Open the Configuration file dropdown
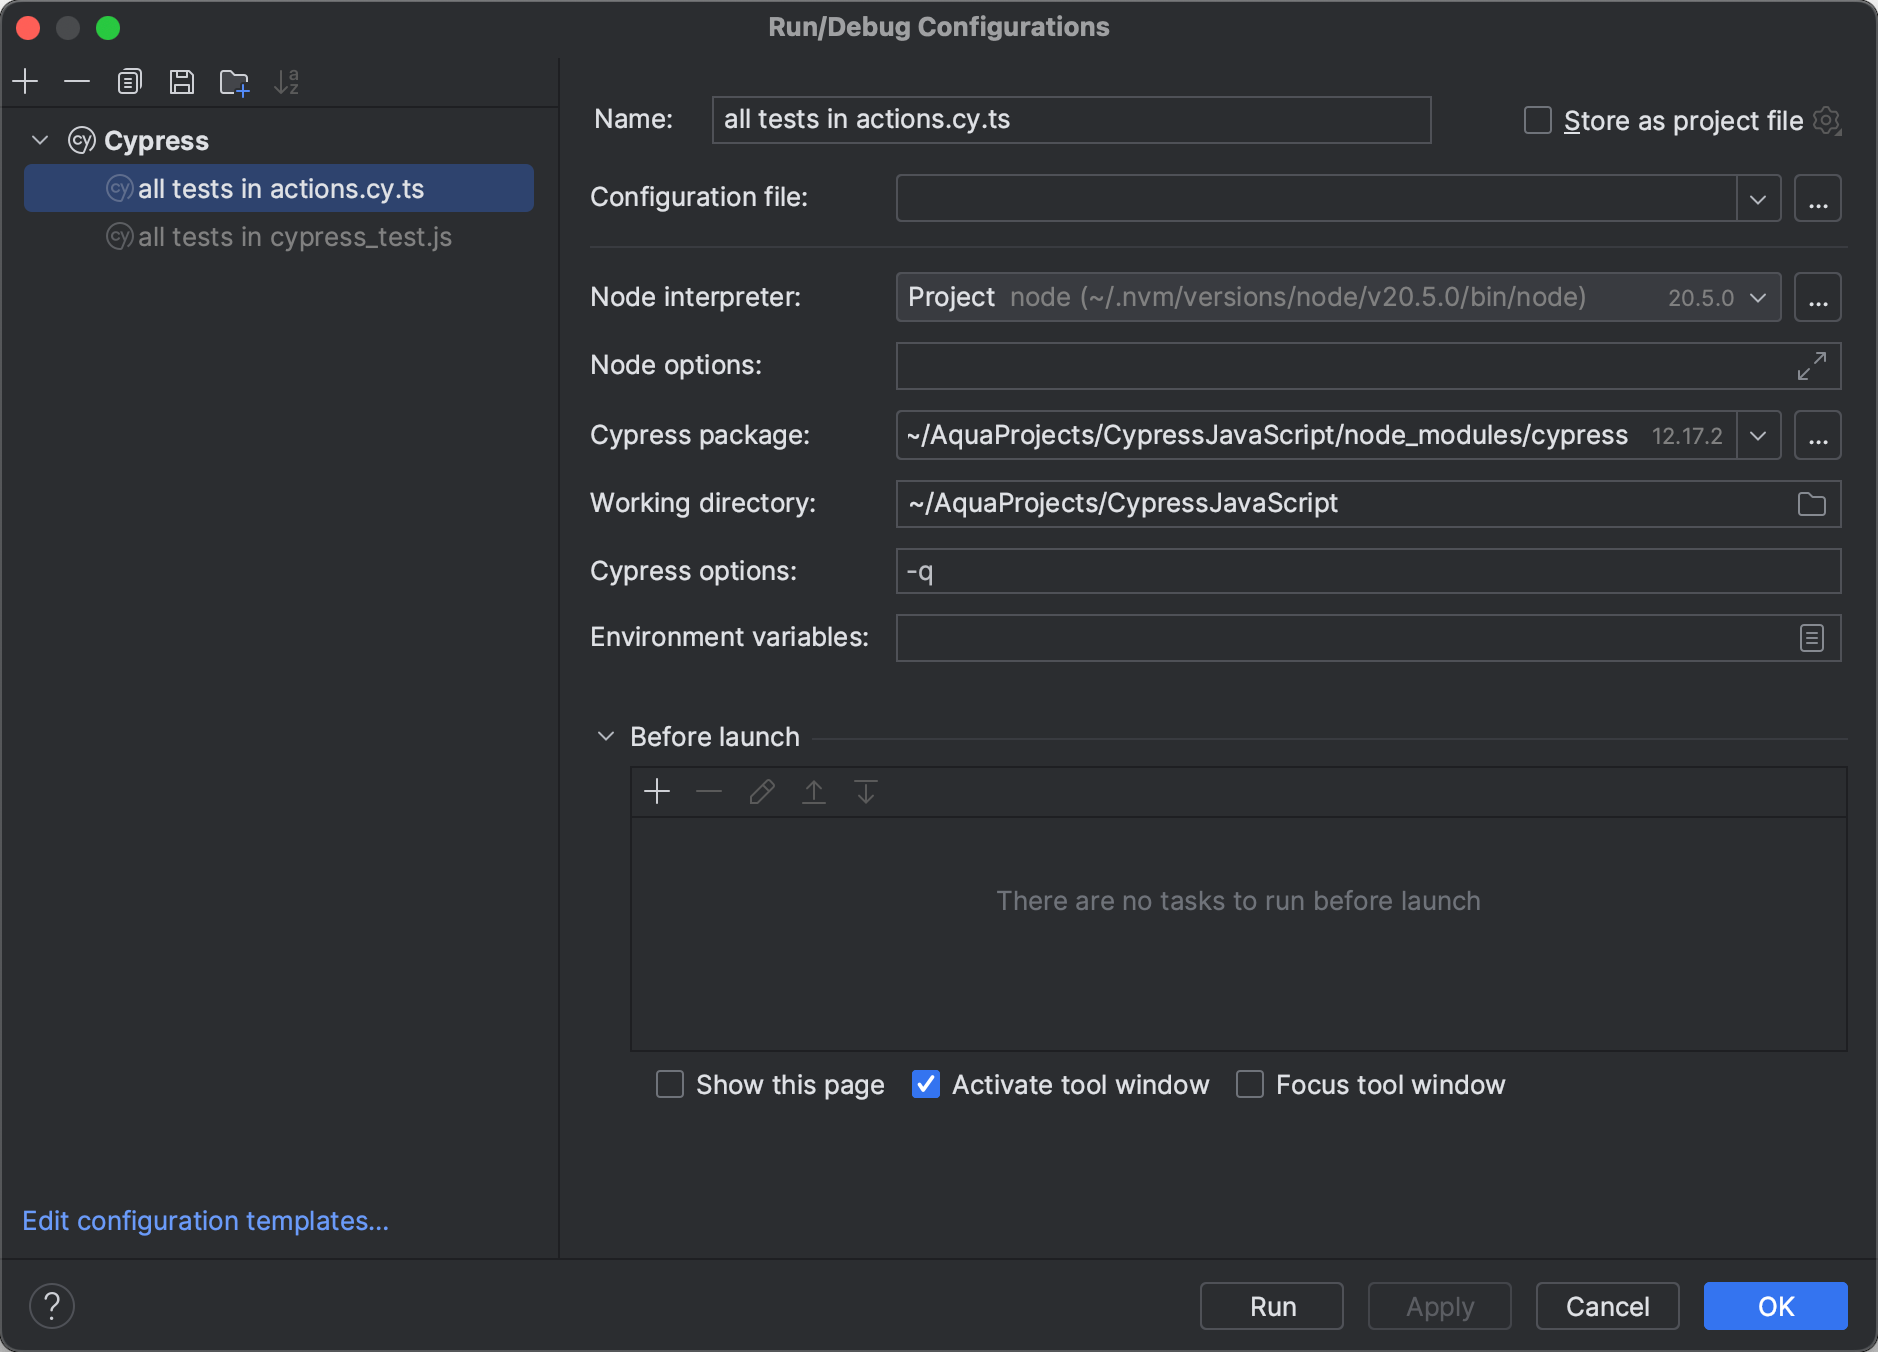 point(1757,198)
